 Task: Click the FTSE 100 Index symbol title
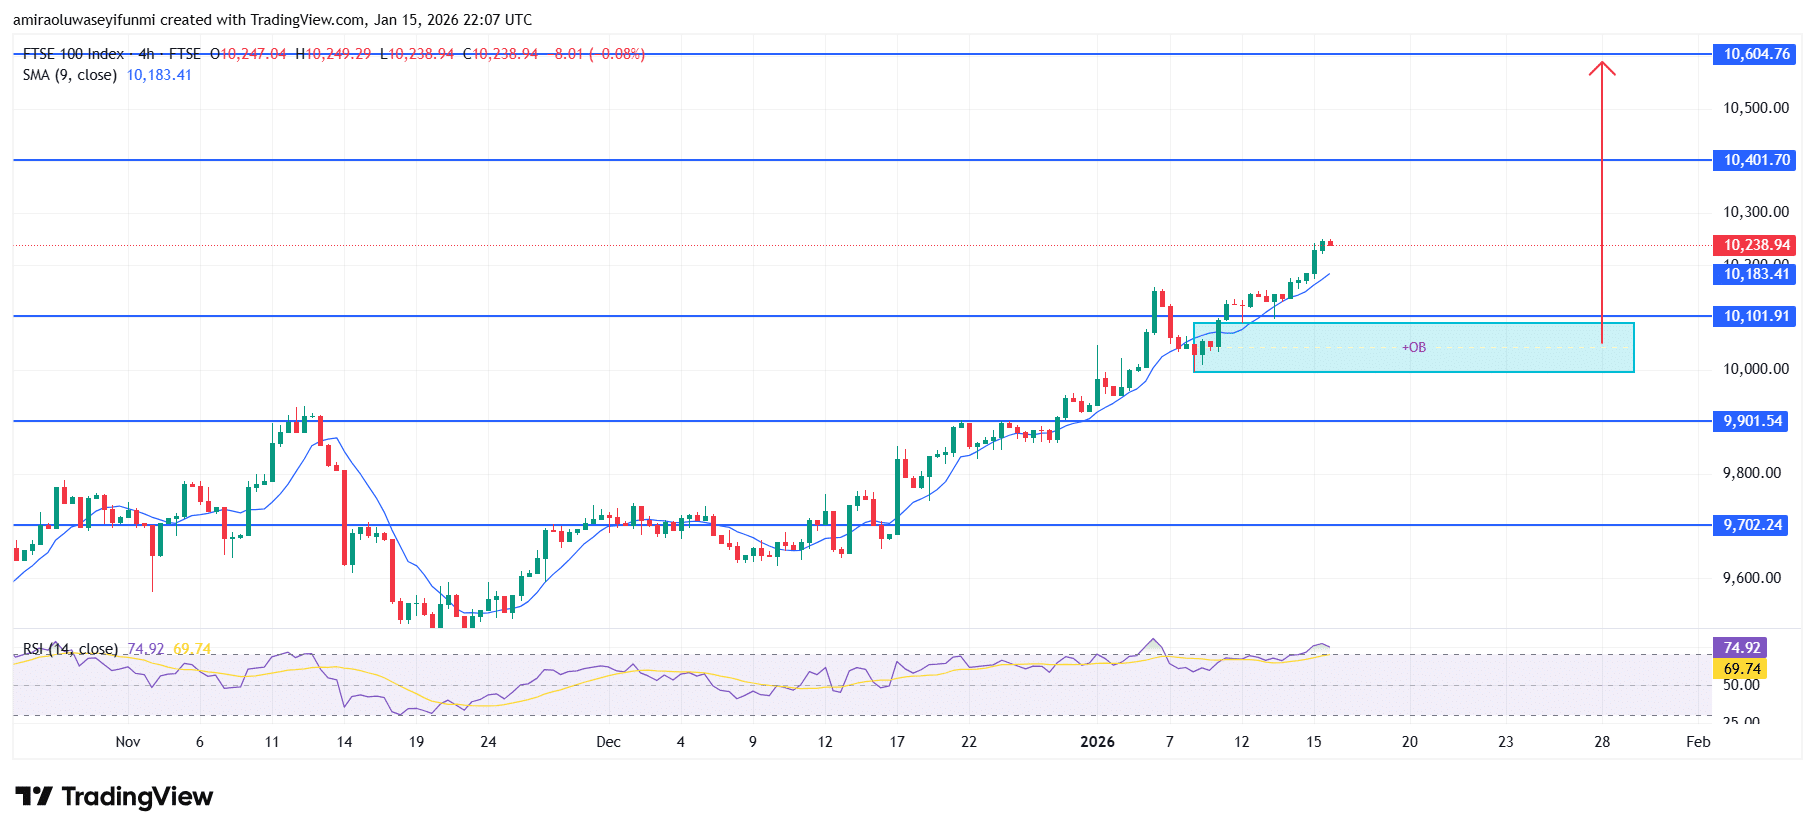click(73, 54)
